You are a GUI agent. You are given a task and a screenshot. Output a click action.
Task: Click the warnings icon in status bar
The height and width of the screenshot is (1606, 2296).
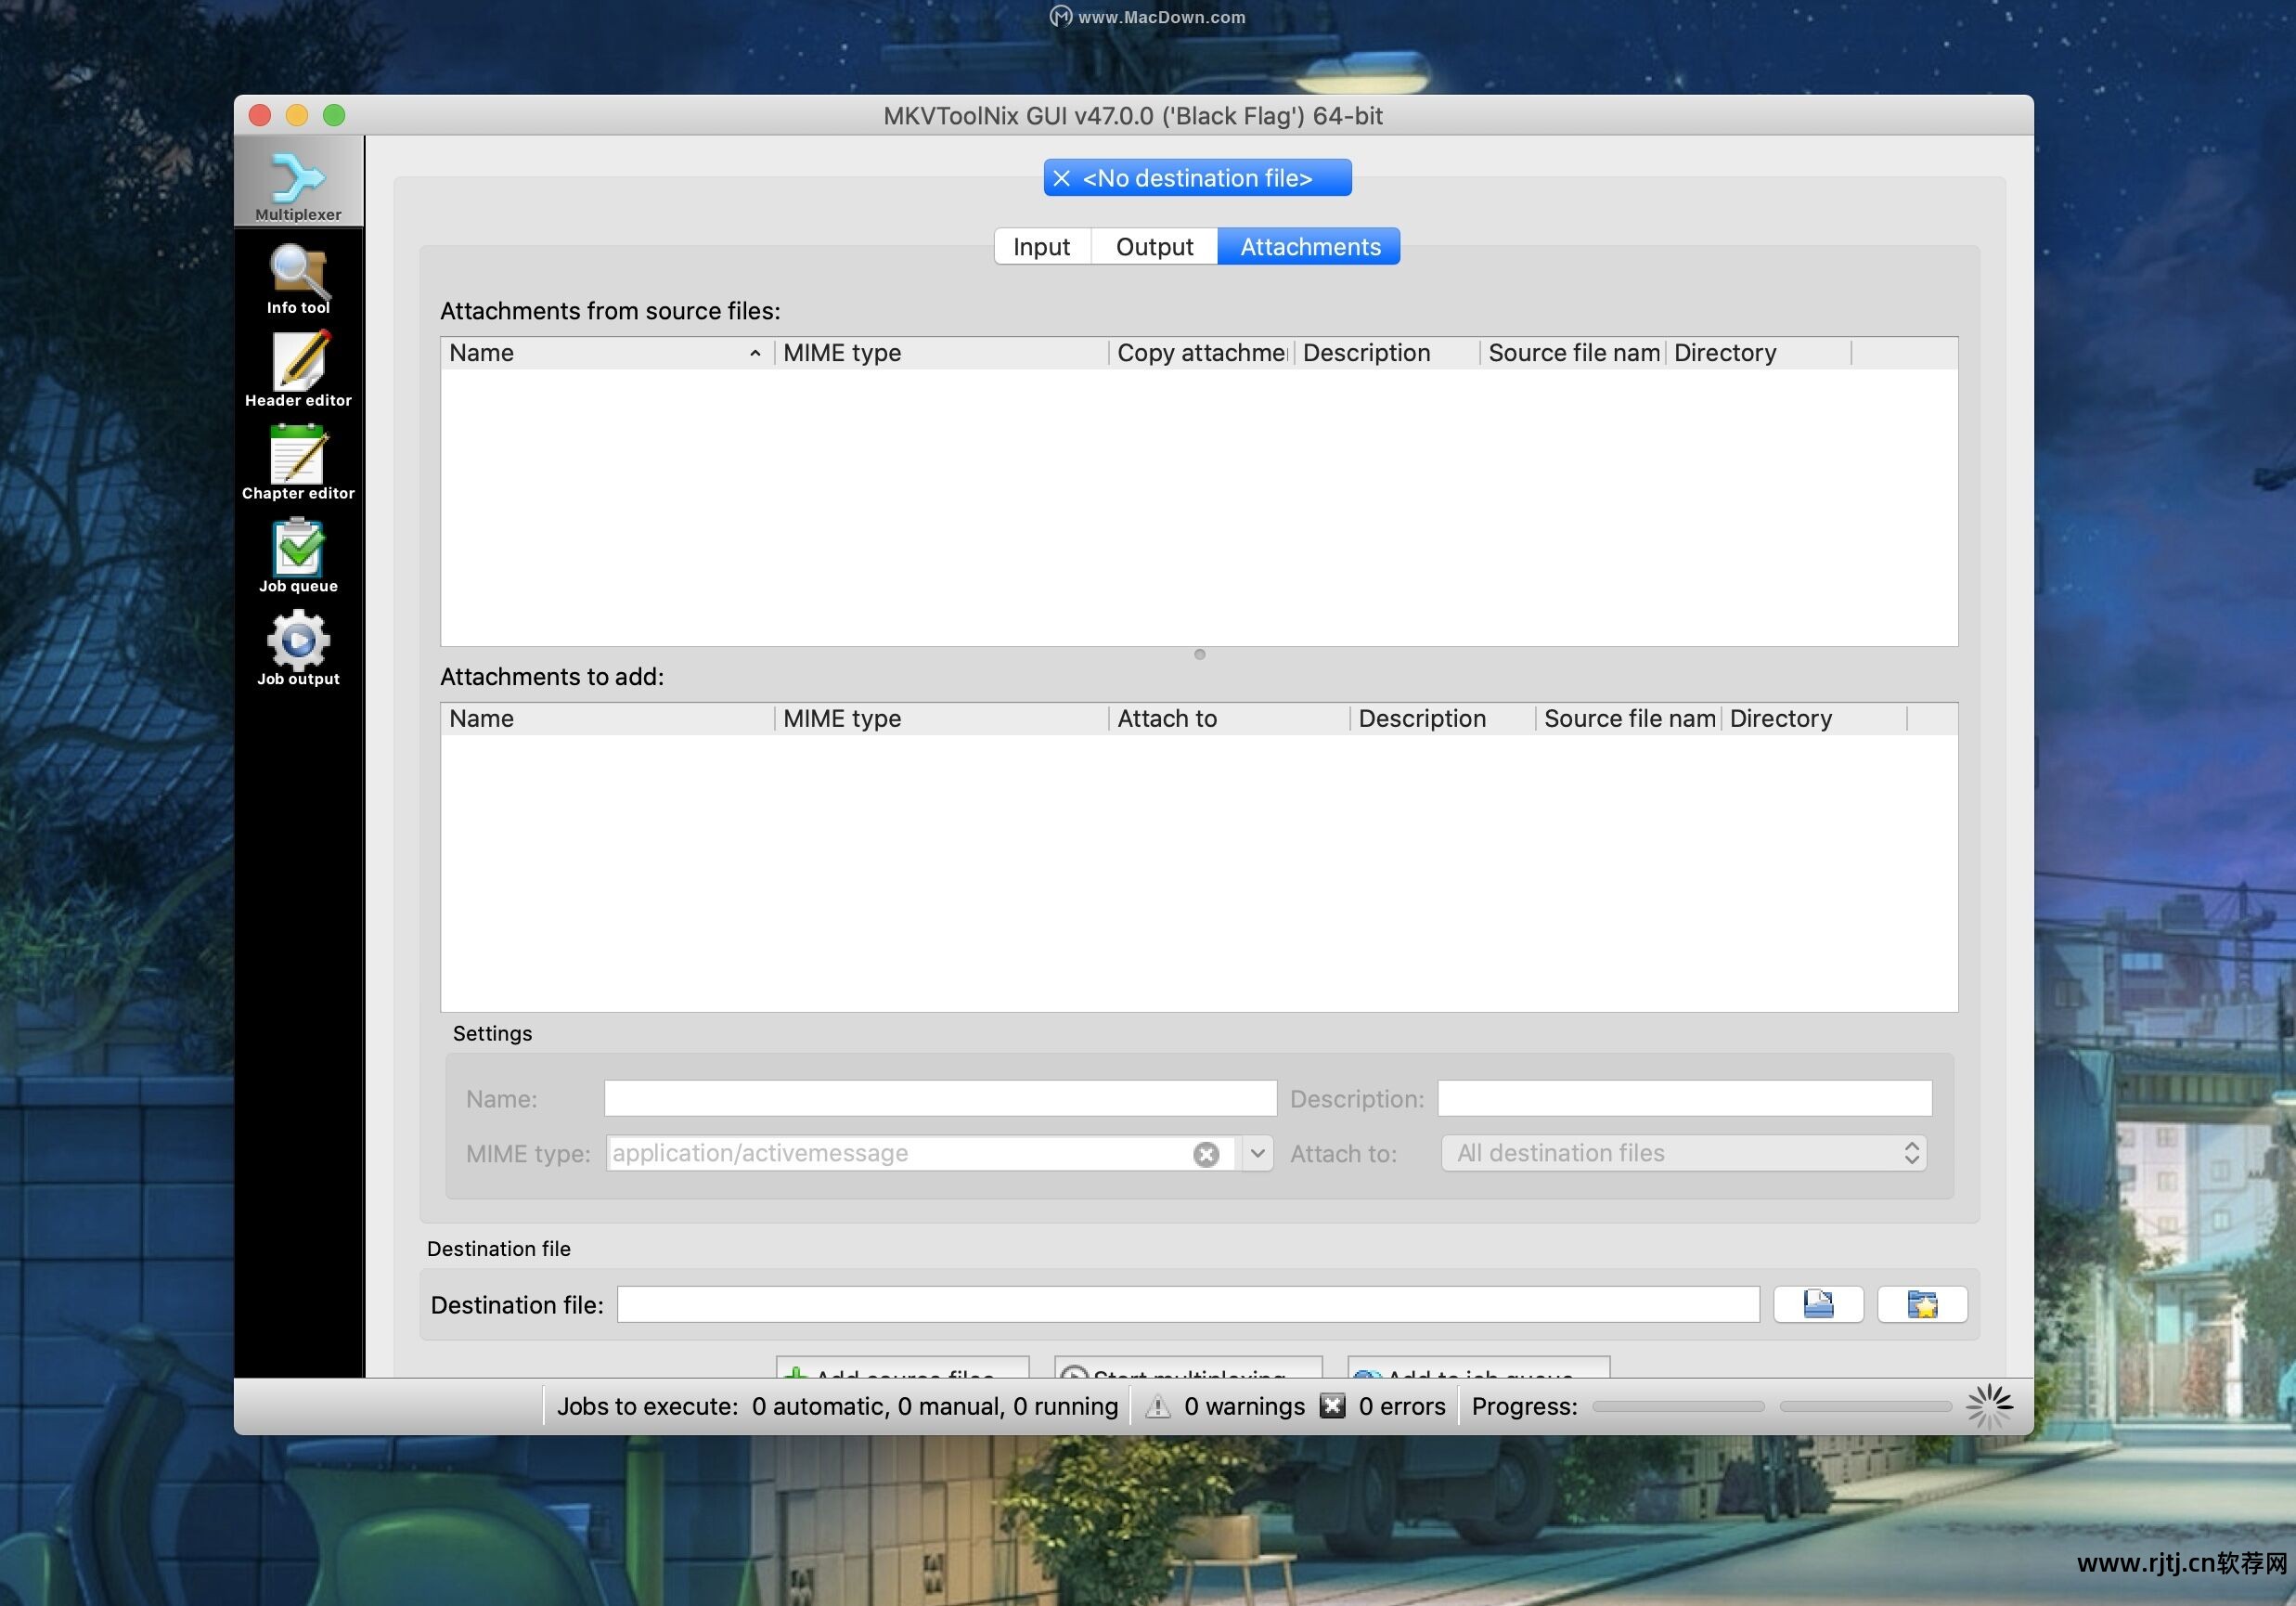click(1157, 1407)
